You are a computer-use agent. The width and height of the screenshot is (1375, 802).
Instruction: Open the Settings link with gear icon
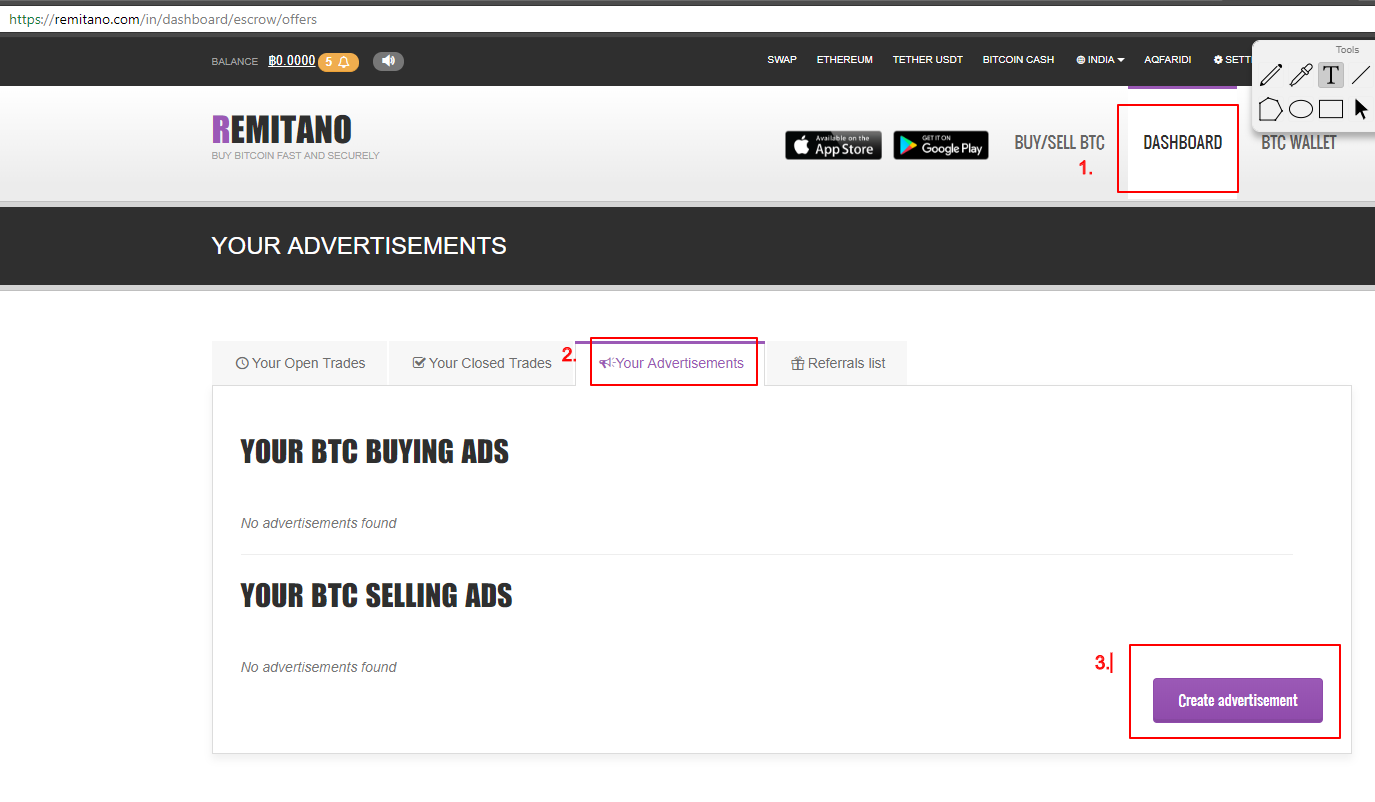[x=1233, y=60]
